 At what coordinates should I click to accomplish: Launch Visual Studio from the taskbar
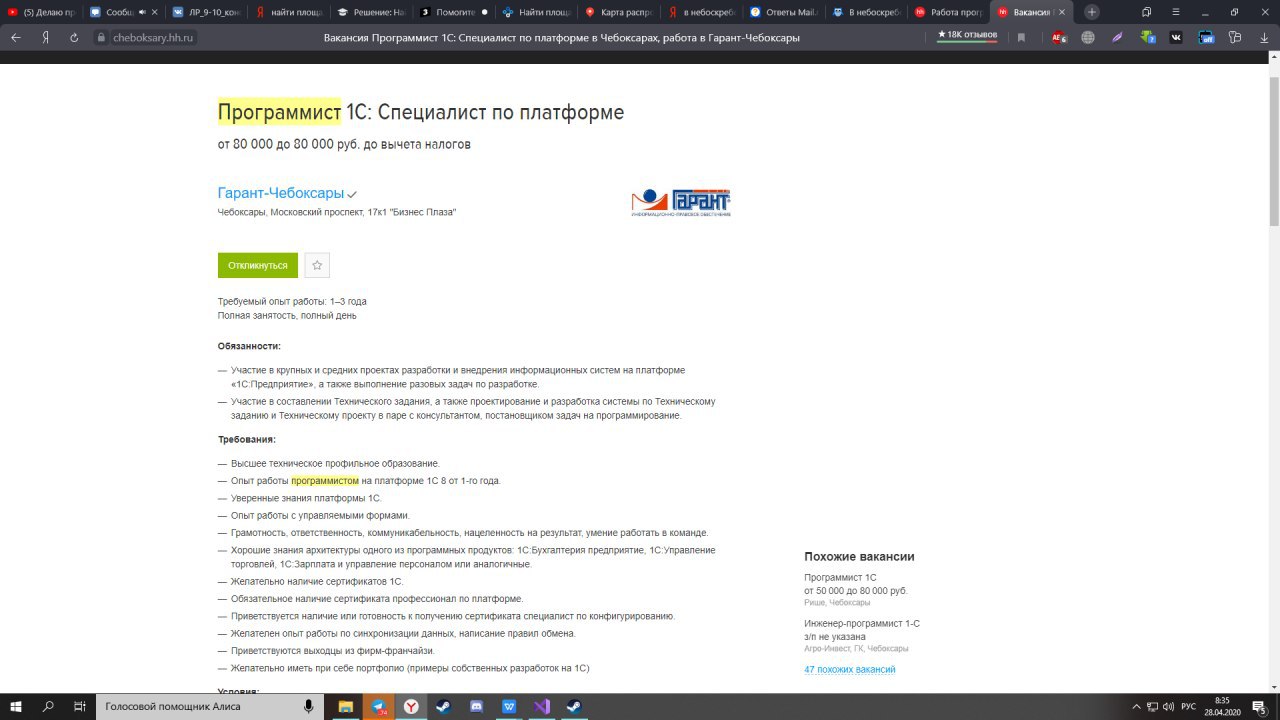click(x=541, y=706)
